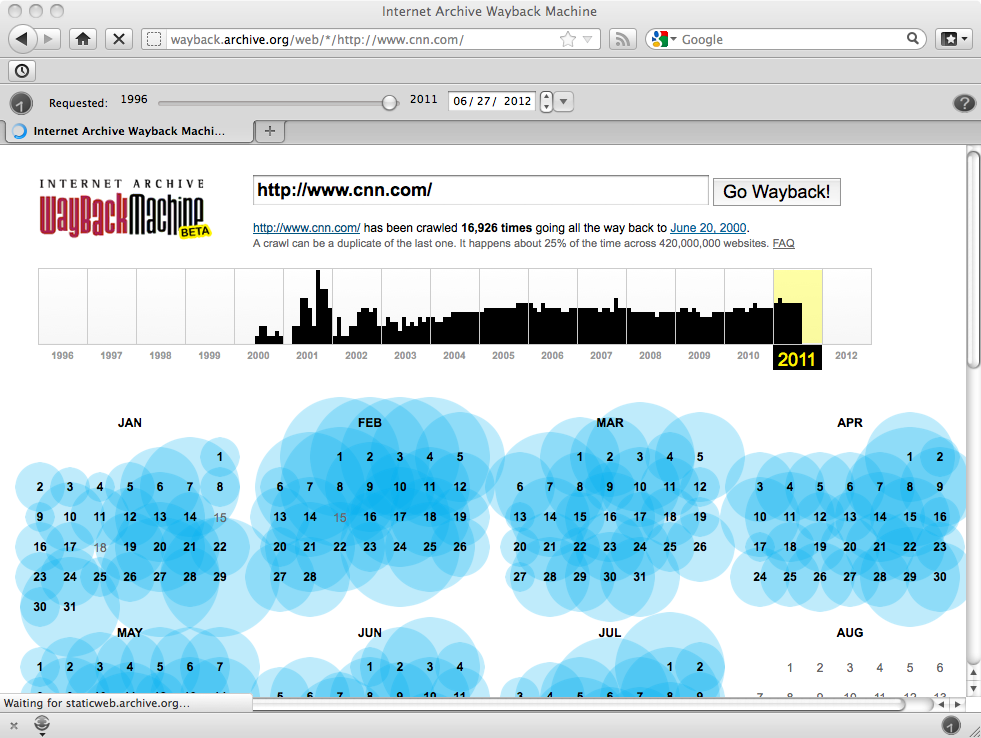The width and height of the screenshot is (981, 738).
Task: Click the Go Wayback! button
Action: [776, 191]
